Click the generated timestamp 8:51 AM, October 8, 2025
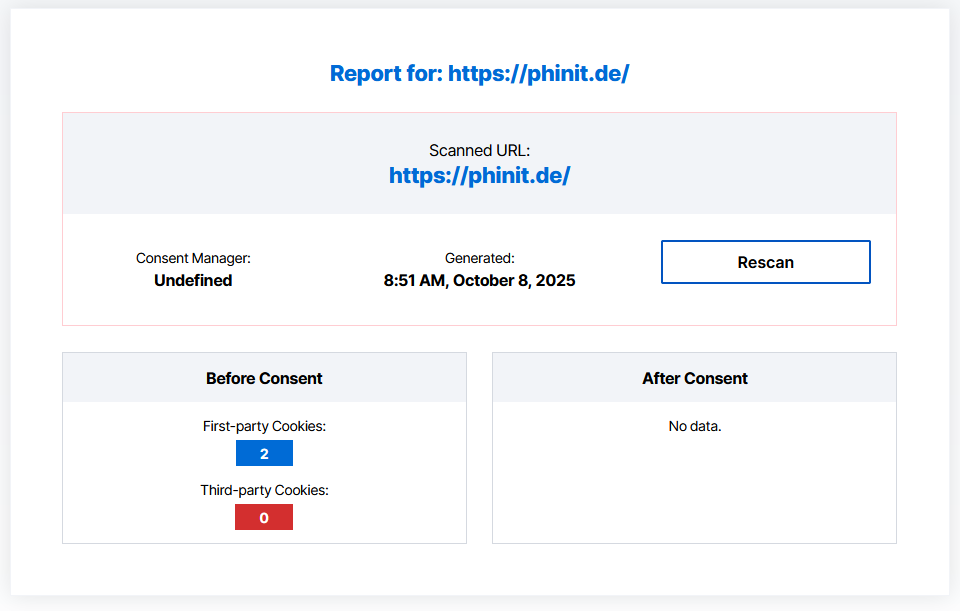 tap(479, 281)
